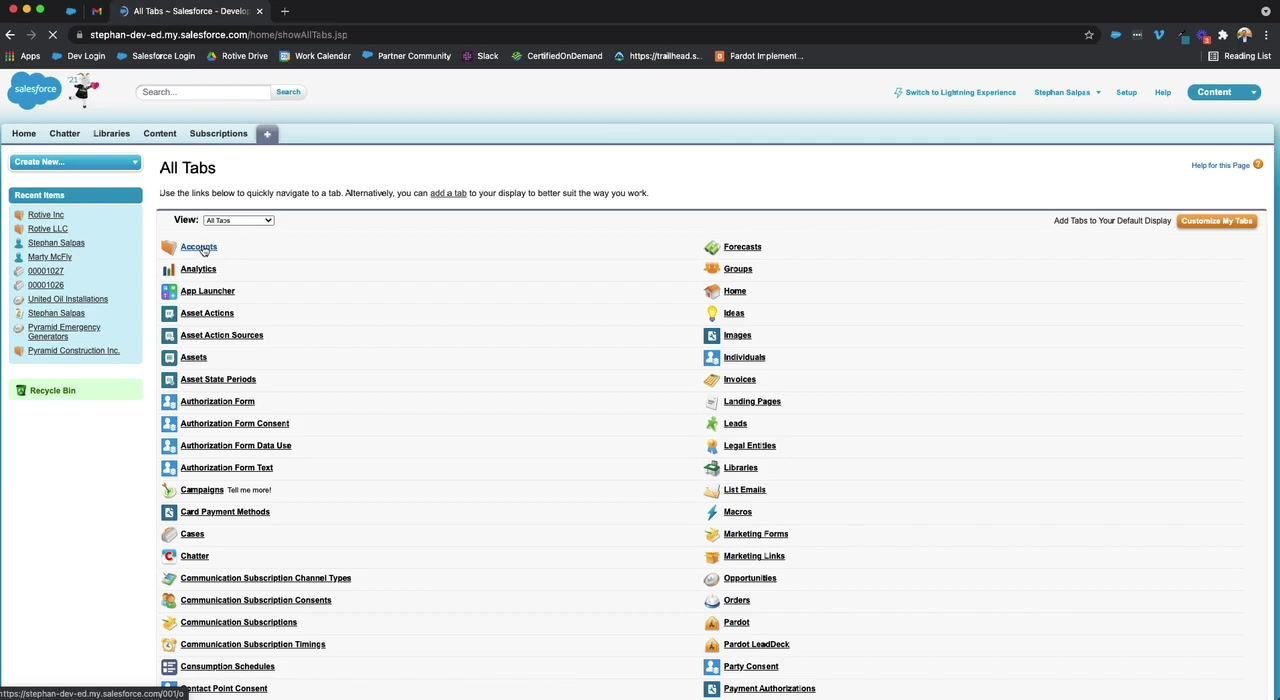Focus the Salesforce search field
The image size is (1280, 700).
coord(203,92)
